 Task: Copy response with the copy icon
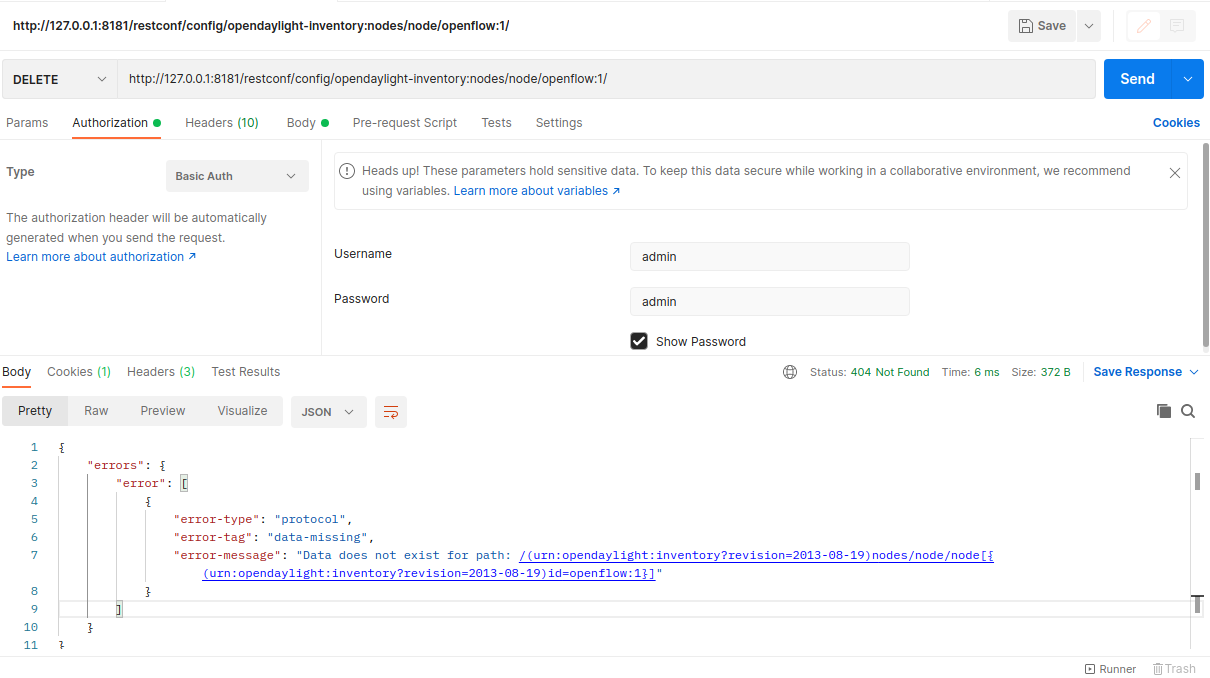click(x=1164, y=411)
